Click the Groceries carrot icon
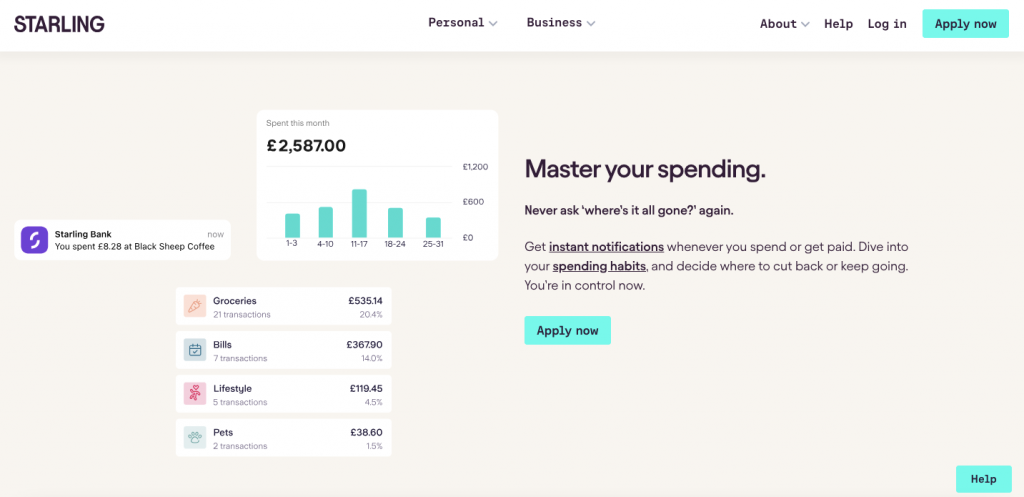Image resolution: width=1024 pixels, height=497 pixels. [194, 306]
